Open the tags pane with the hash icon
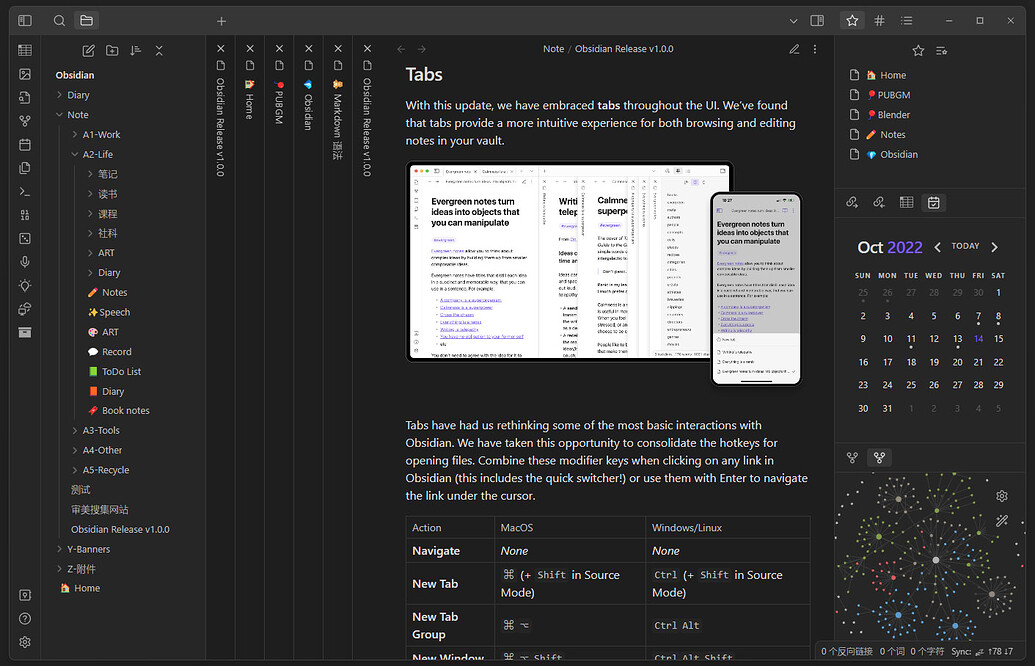 click(879, 20)
